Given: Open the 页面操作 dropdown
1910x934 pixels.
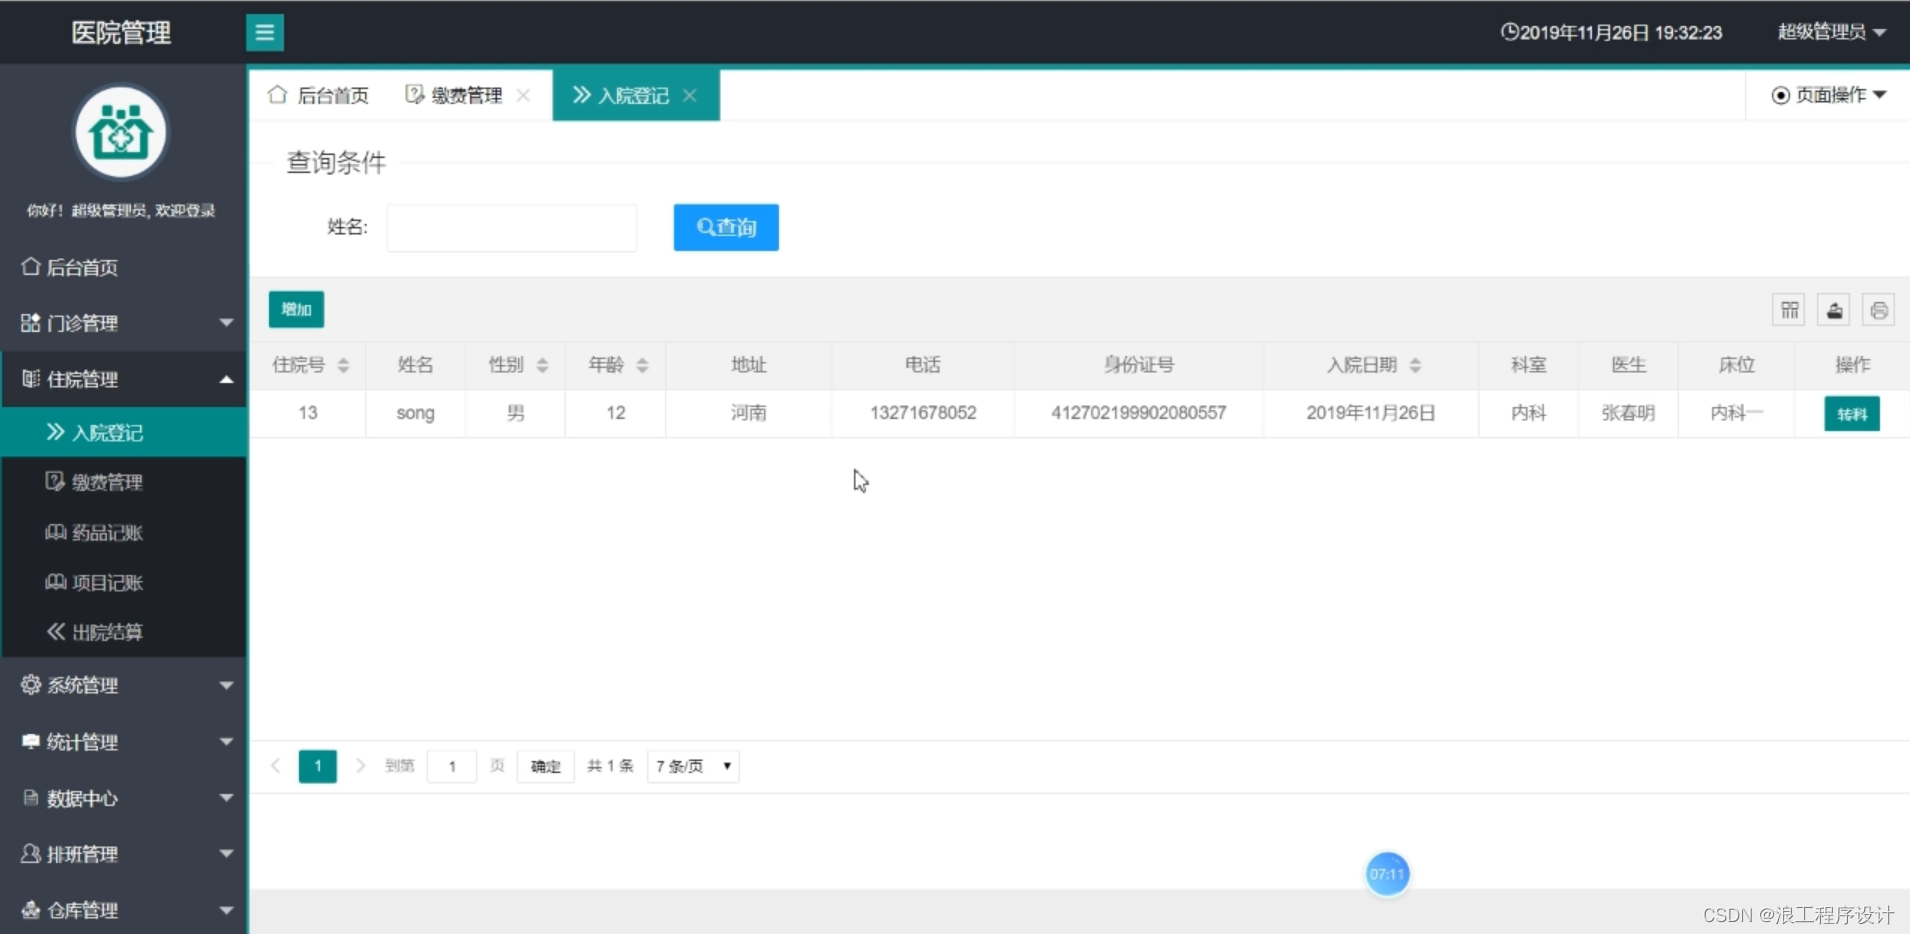Looking at the screenshot, I should [1829, 95].
